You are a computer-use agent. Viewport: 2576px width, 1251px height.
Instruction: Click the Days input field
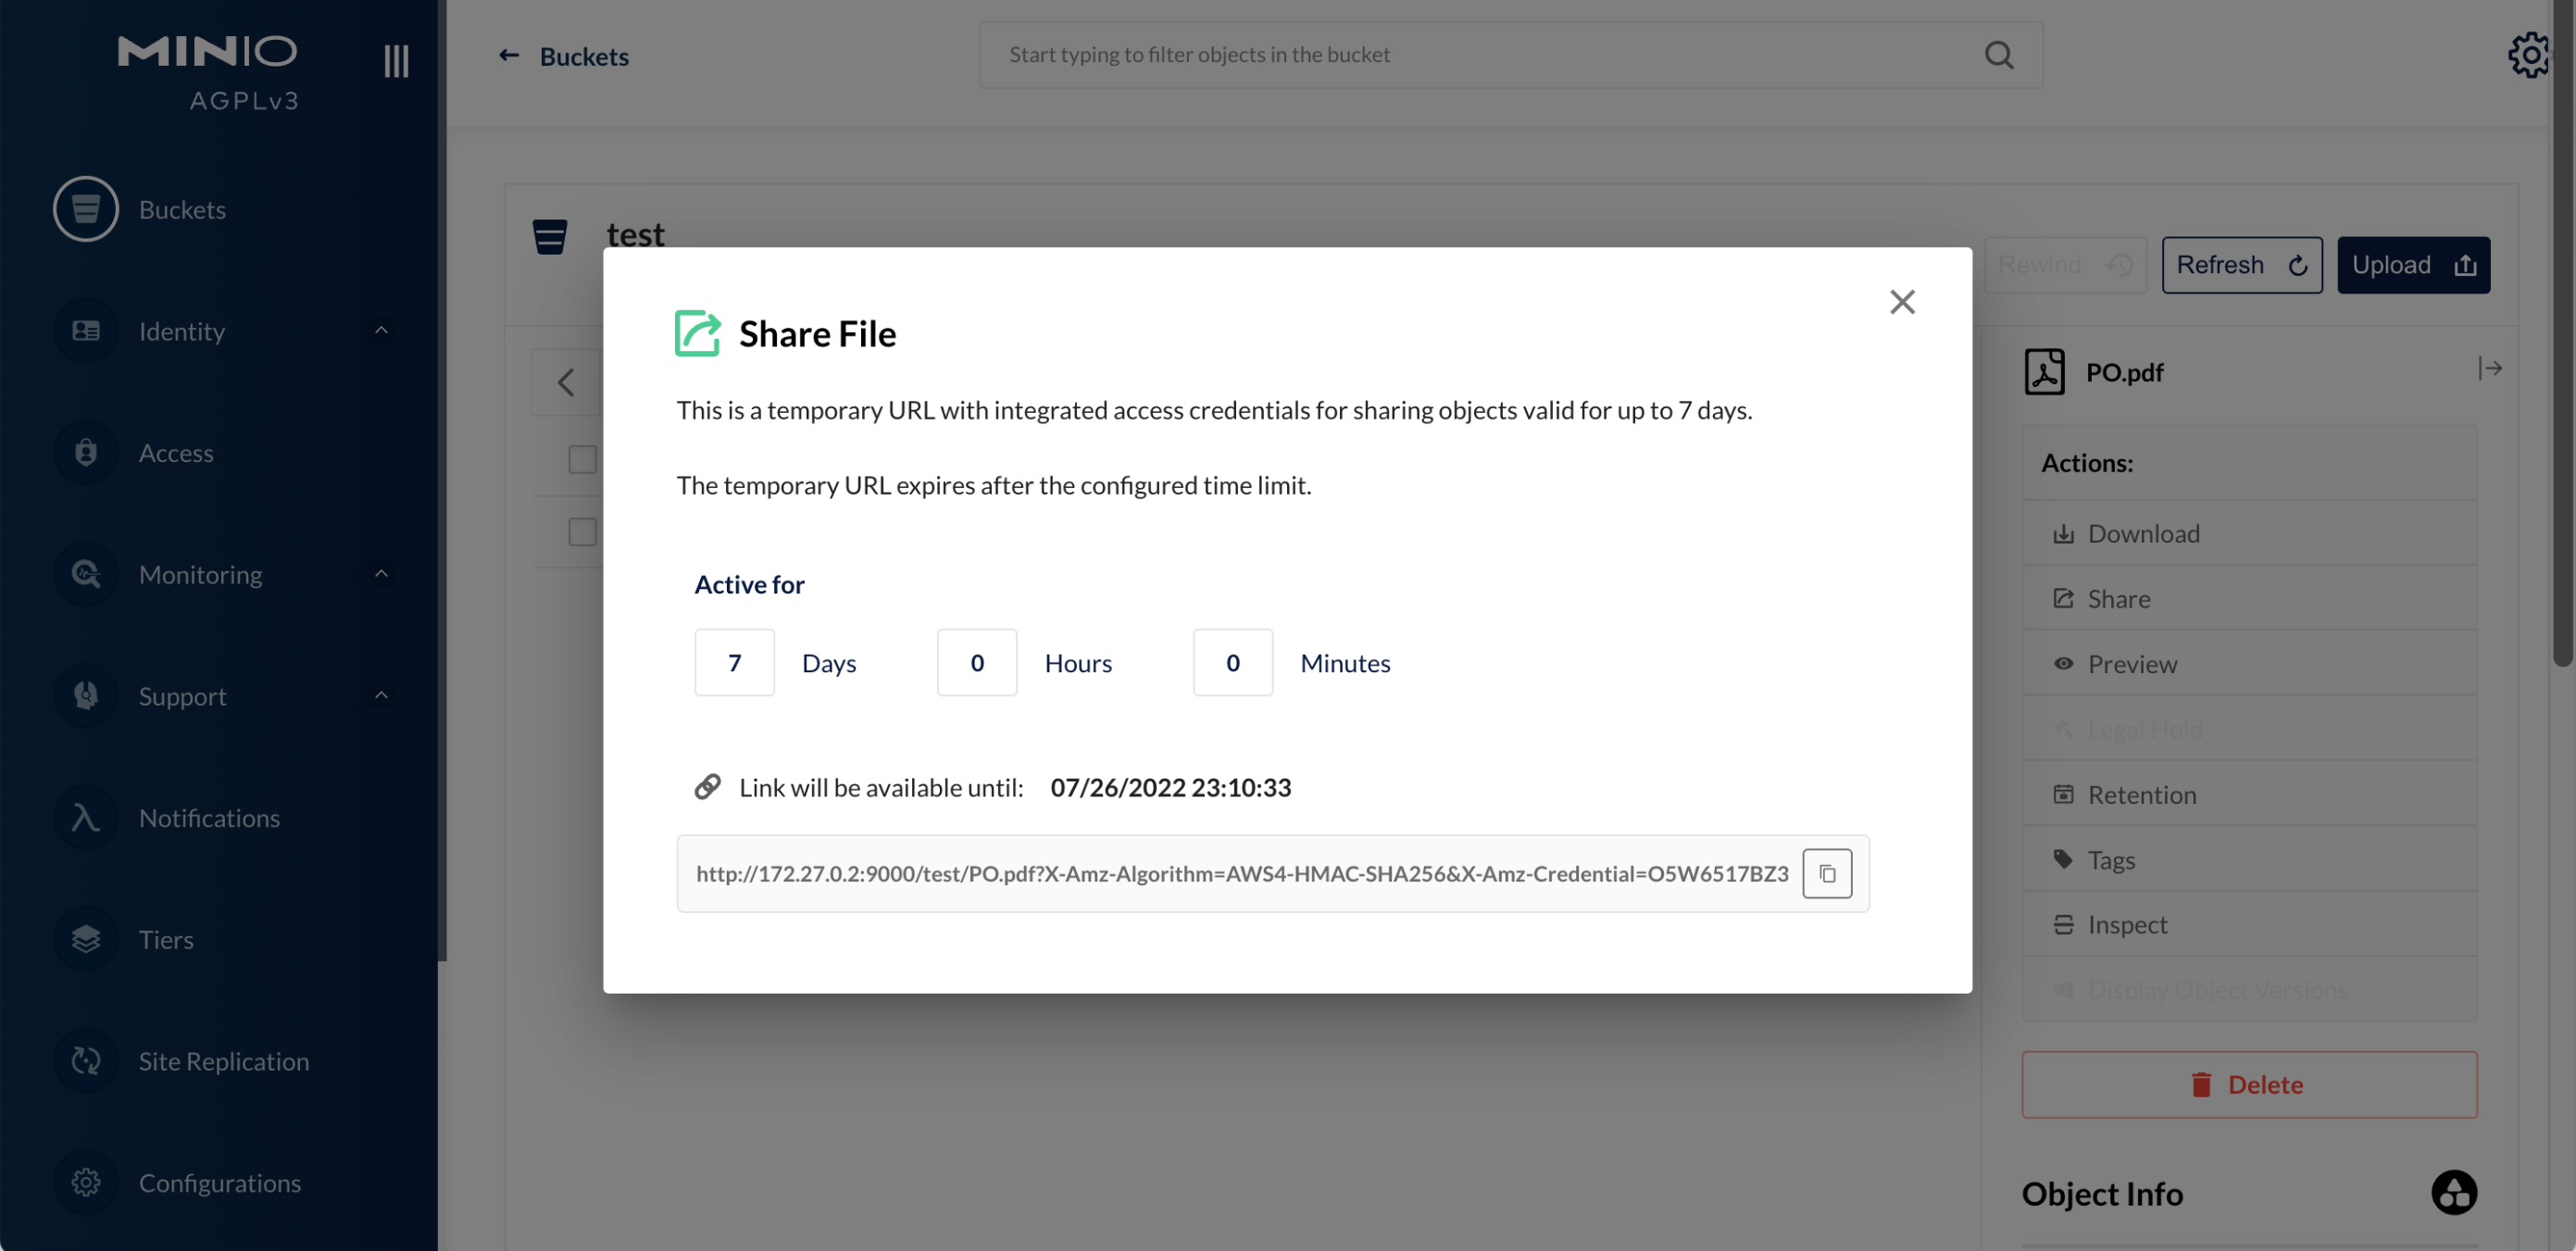pos(734,662)
